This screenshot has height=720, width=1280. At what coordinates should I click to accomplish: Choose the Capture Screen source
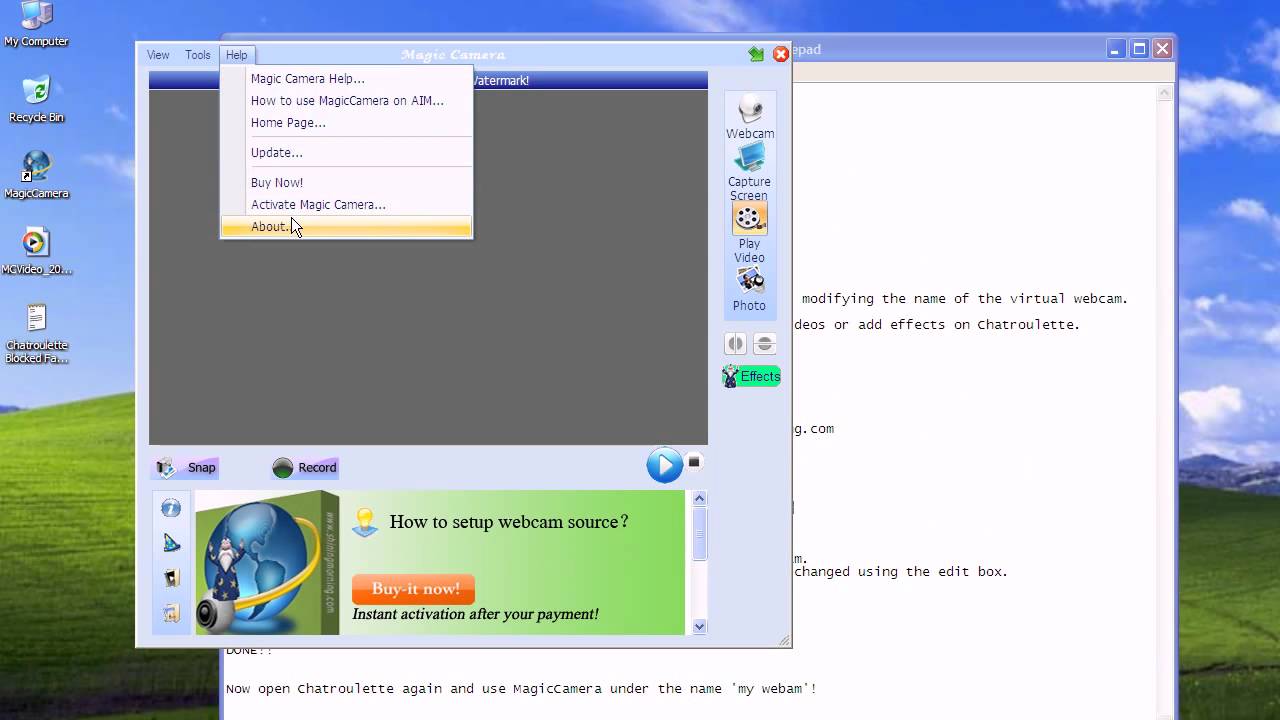click(x=749, y=172)
